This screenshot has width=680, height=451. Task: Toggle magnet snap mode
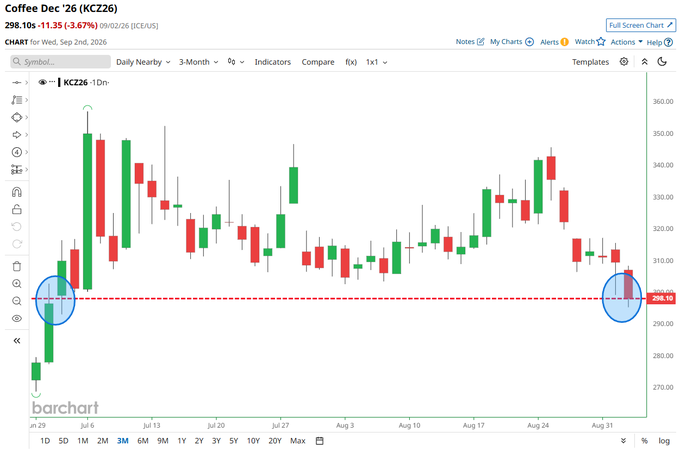tap(16, 192)
